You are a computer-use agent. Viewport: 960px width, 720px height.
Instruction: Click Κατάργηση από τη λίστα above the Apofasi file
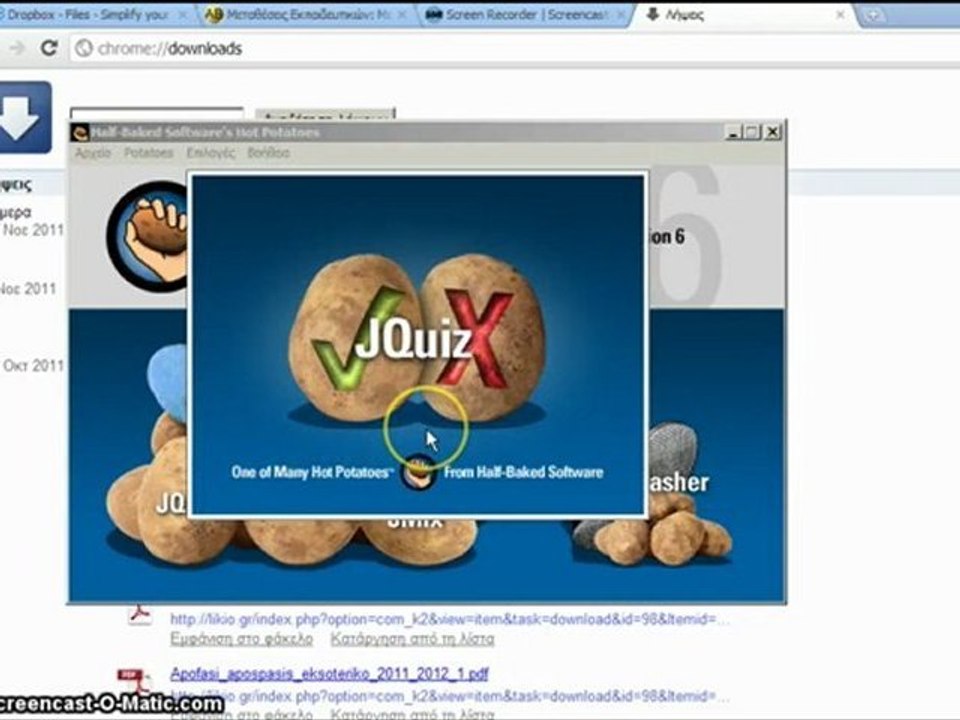click(412, 639)
